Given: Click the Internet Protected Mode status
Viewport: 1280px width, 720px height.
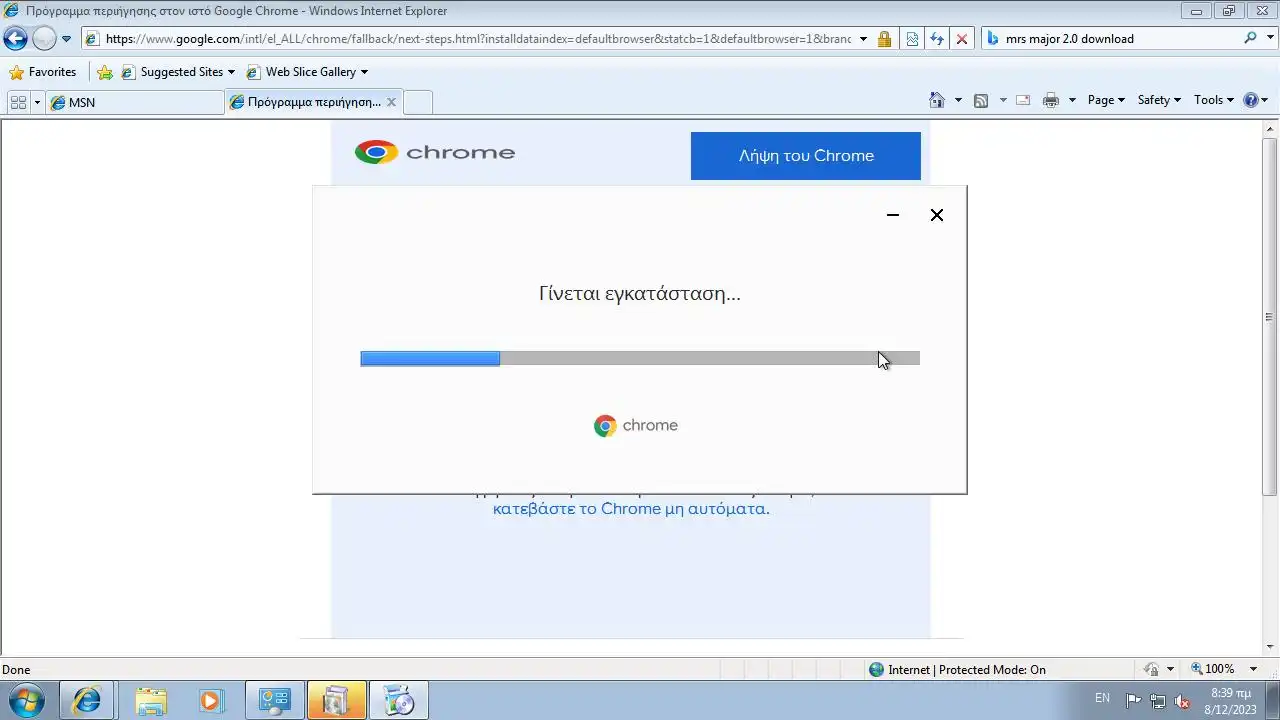Looking at the screenshot, I should pyautogui.click(x=957, y=670).
